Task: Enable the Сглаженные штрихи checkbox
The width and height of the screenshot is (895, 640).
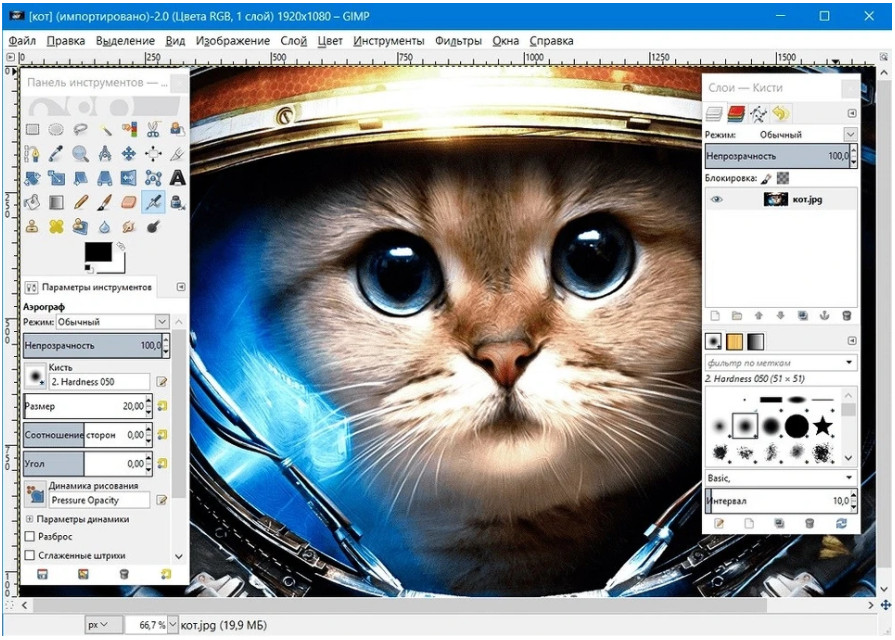Action: (30, 555)
